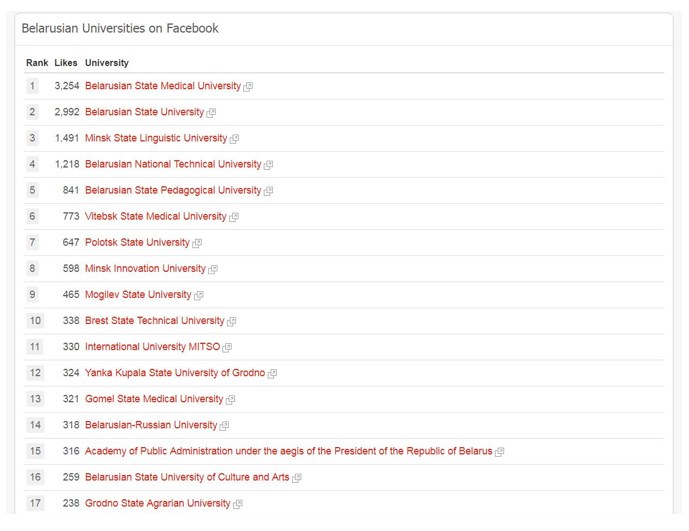Open Minsk Innovation University link

pyautogui.click(x=145, y=269)
